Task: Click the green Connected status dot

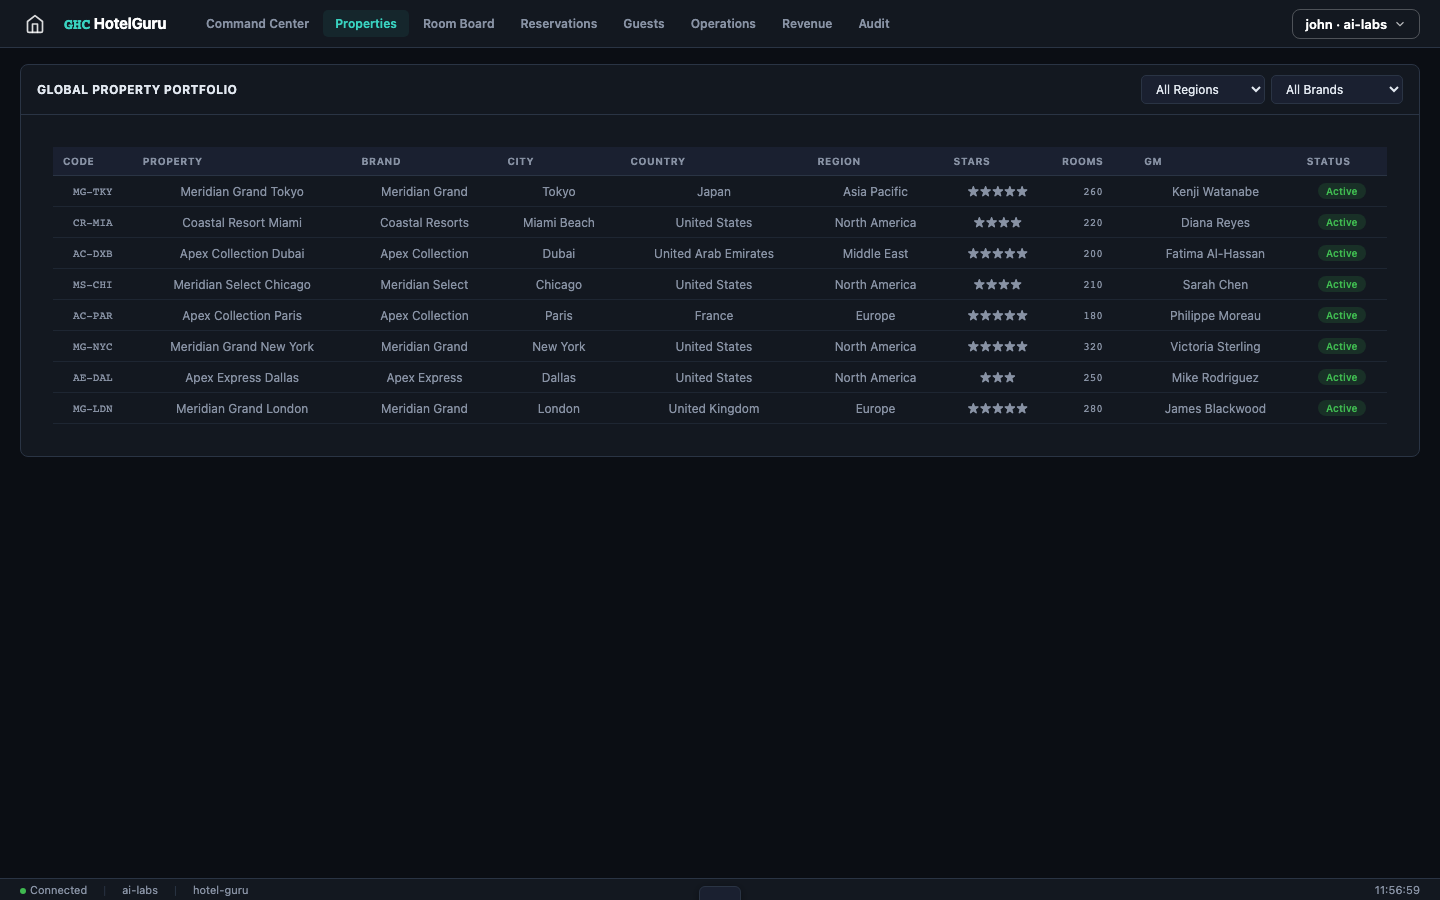Action: [22, 890]
